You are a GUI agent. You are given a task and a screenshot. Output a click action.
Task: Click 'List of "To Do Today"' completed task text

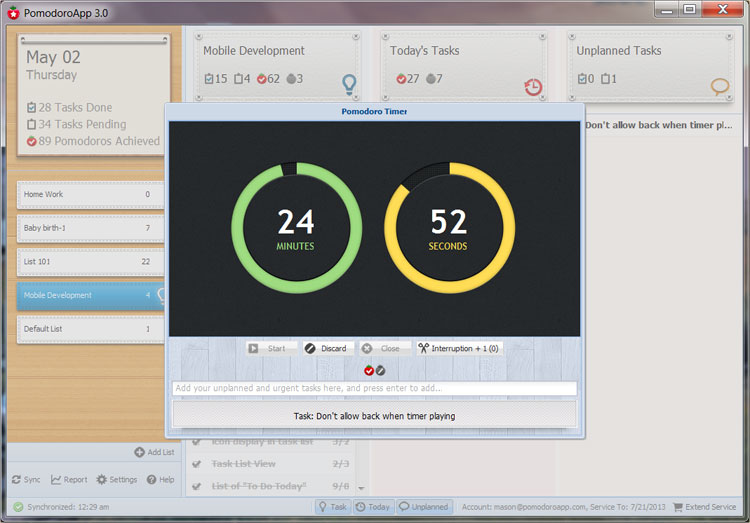coord(259,487)
